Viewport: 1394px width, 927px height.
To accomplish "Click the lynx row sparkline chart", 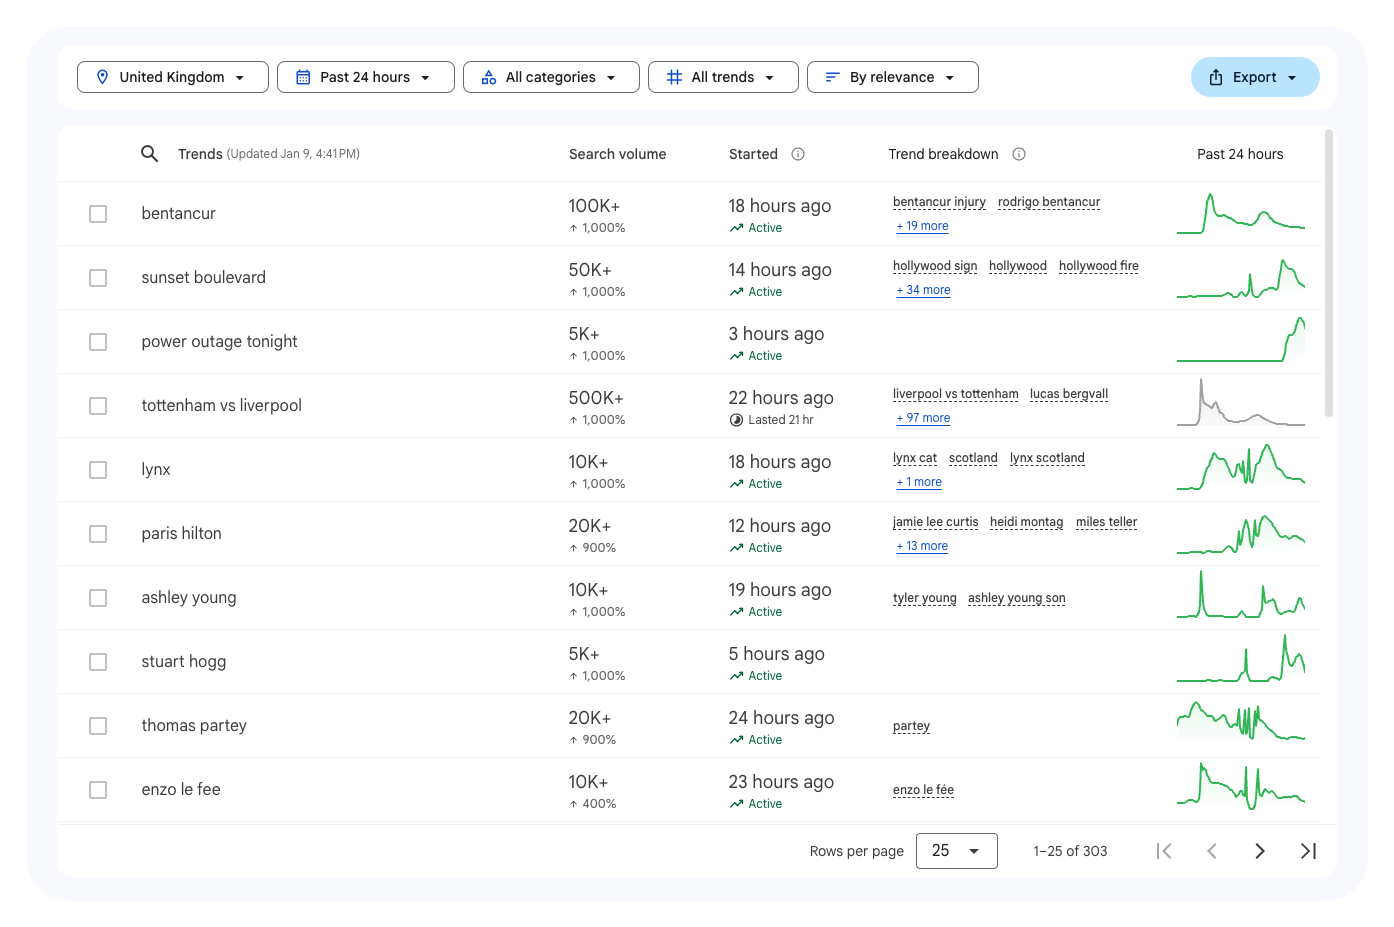I will [1241, 469].
